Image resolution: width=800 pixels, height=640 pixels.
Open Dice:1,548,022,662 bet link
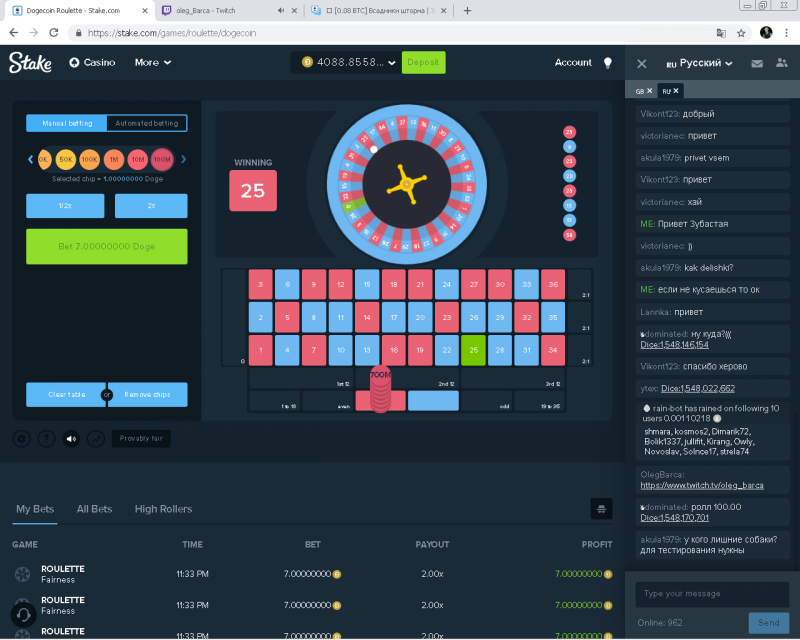point(698,388)
